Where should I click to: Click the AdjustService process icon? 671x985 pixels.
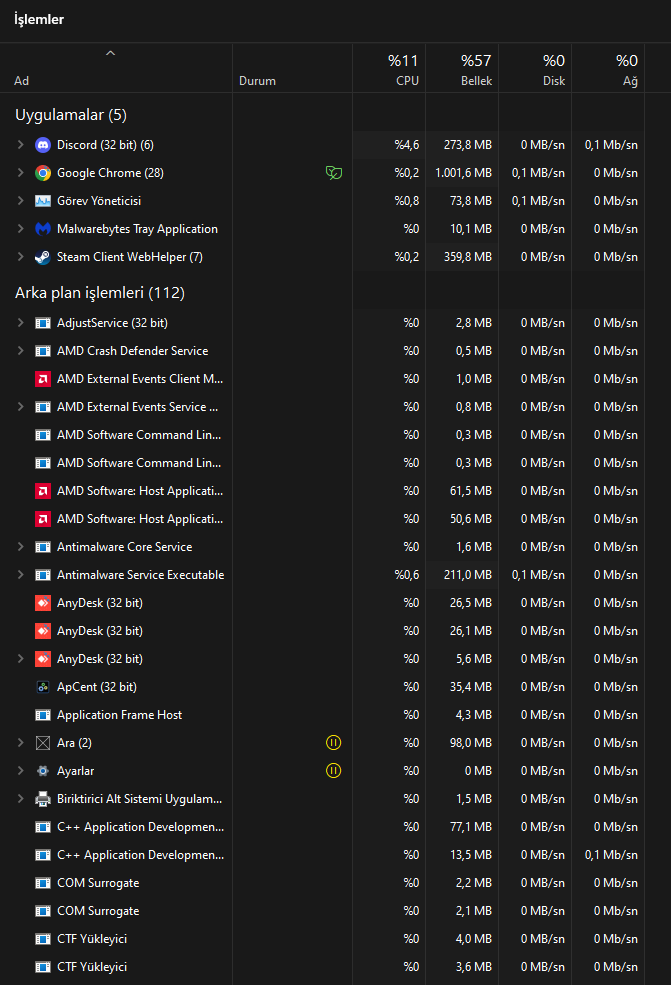[x=43, y=323]
